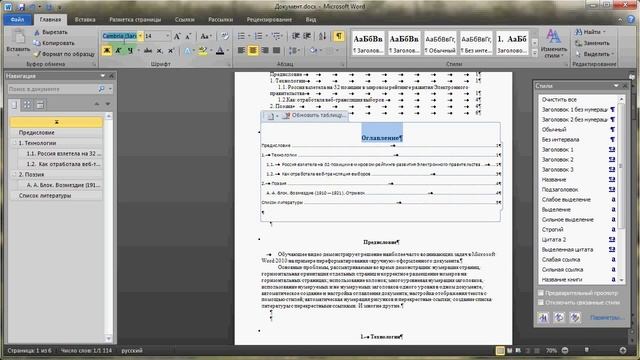640x360 pixels.
Task: Enable Отключить связанные стили checkbox
Action: [541, 302]
